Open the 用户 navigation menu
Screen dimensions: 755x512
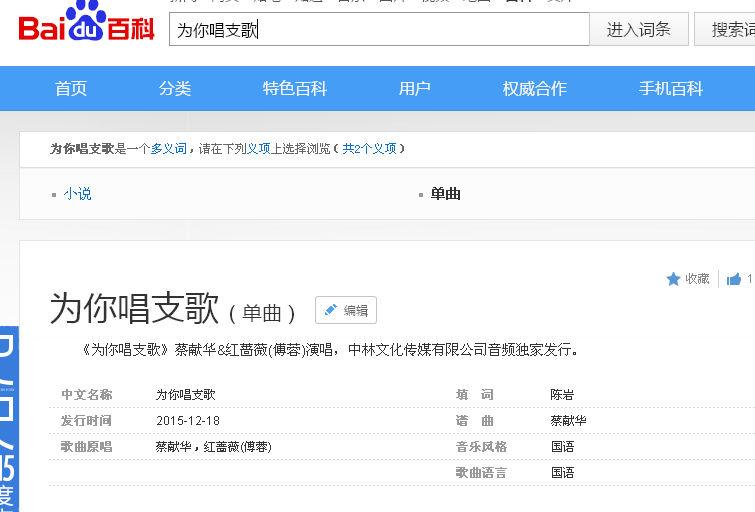415,89
